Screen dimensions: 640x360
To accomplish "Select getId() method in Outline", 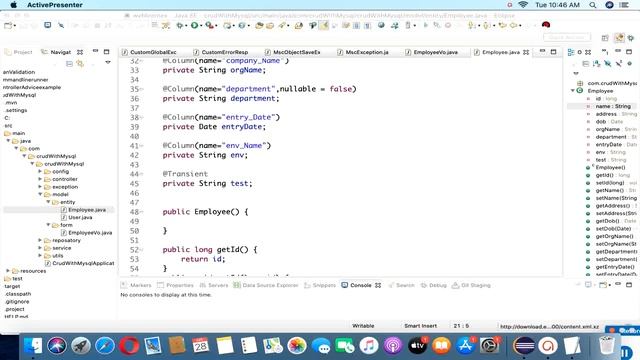I will (x=604, y=175).
